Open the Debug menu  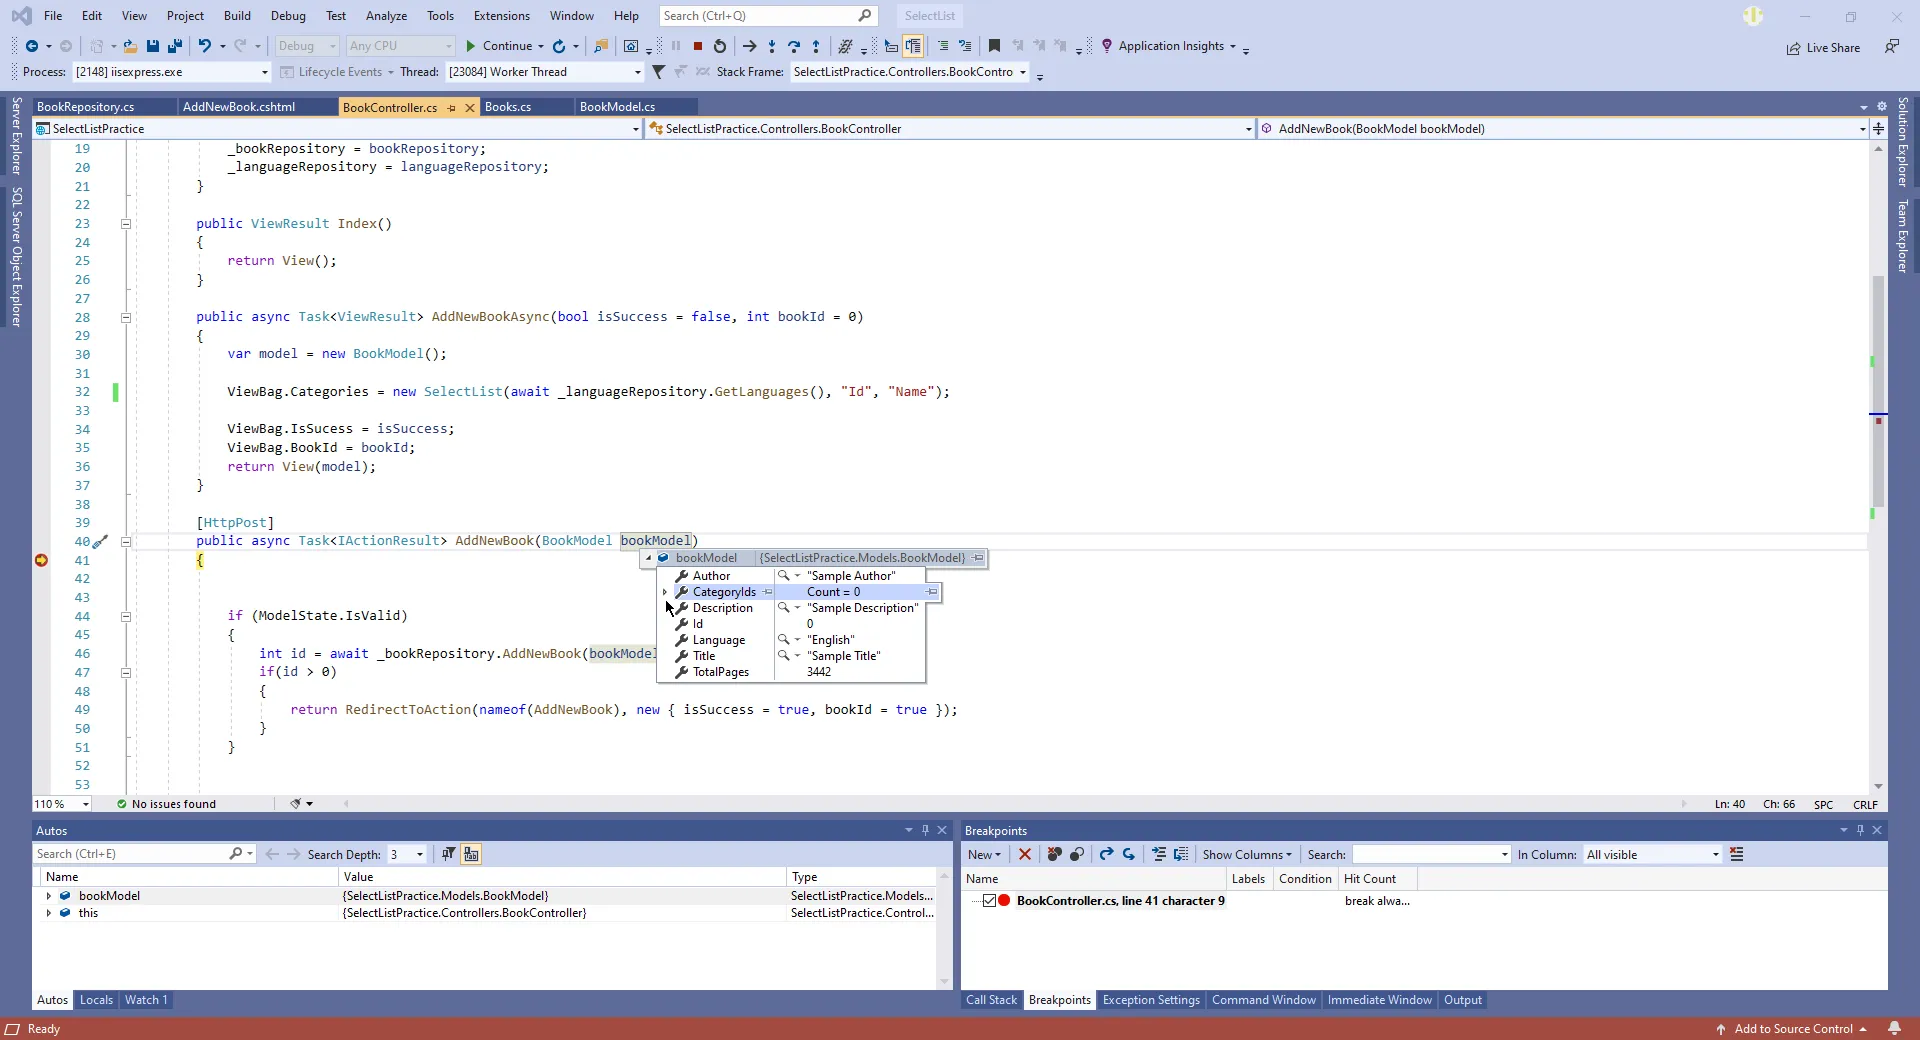[x=288, y=16]
